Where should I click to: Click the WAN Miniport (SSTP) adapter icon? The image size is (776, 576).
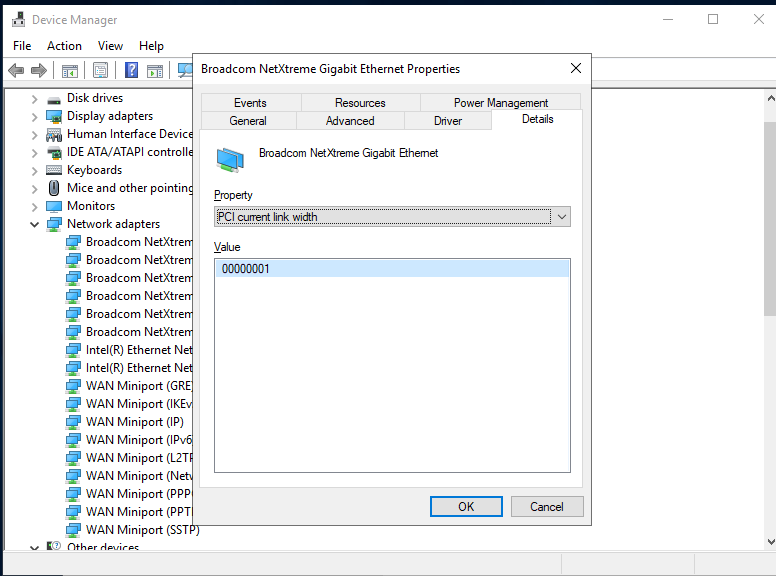click(x=73, y=530)
